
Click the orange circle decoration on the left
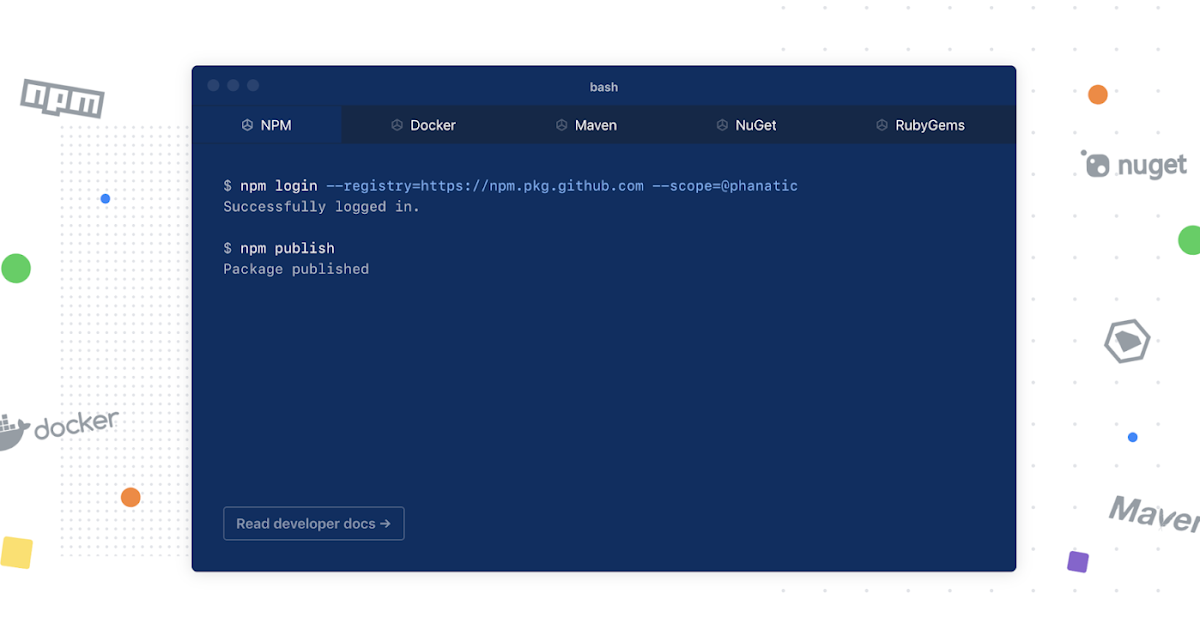point(130,497)
